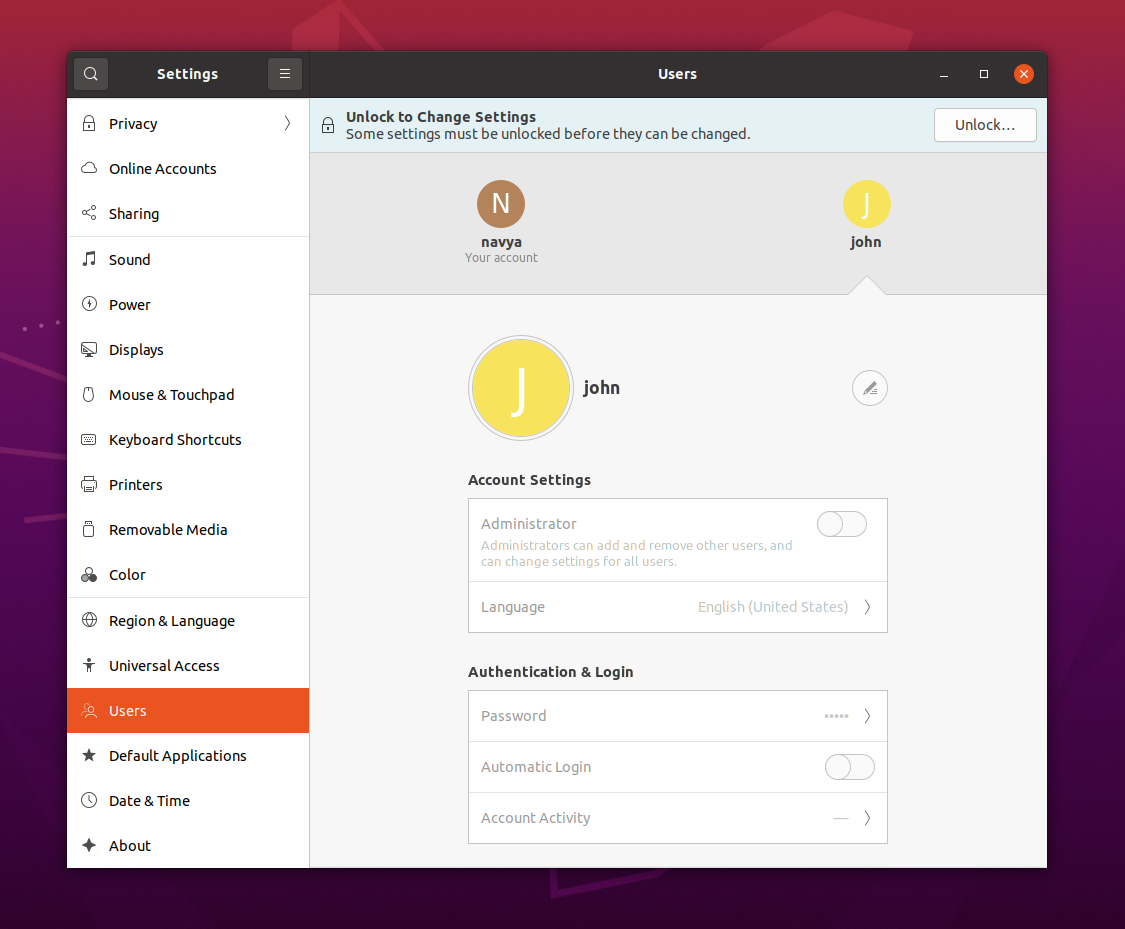Open Keyboard Shortcuts panel
Viewport: 1125px width, 929px height.
click(188, 440)
